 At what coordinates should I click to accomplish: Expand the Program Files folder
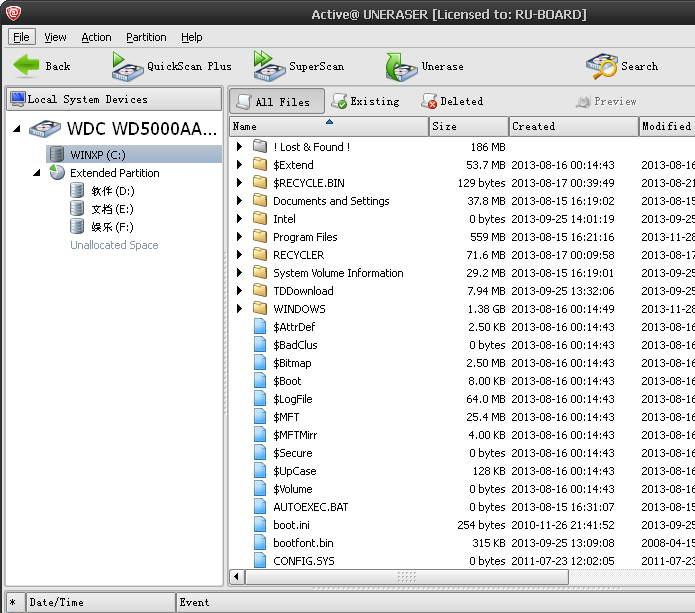pos(239,237)
